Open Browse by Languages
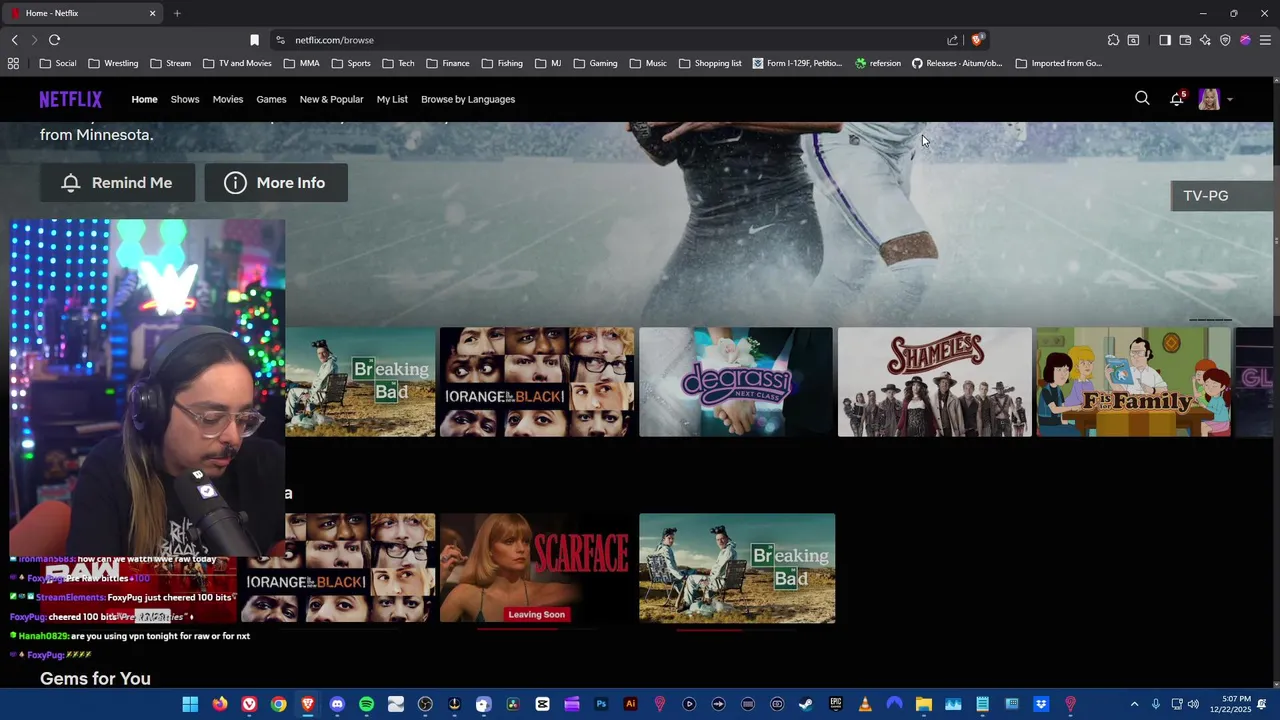This screenshot has height=720, width=1280. pyautogui.click(x=468, y=99)
